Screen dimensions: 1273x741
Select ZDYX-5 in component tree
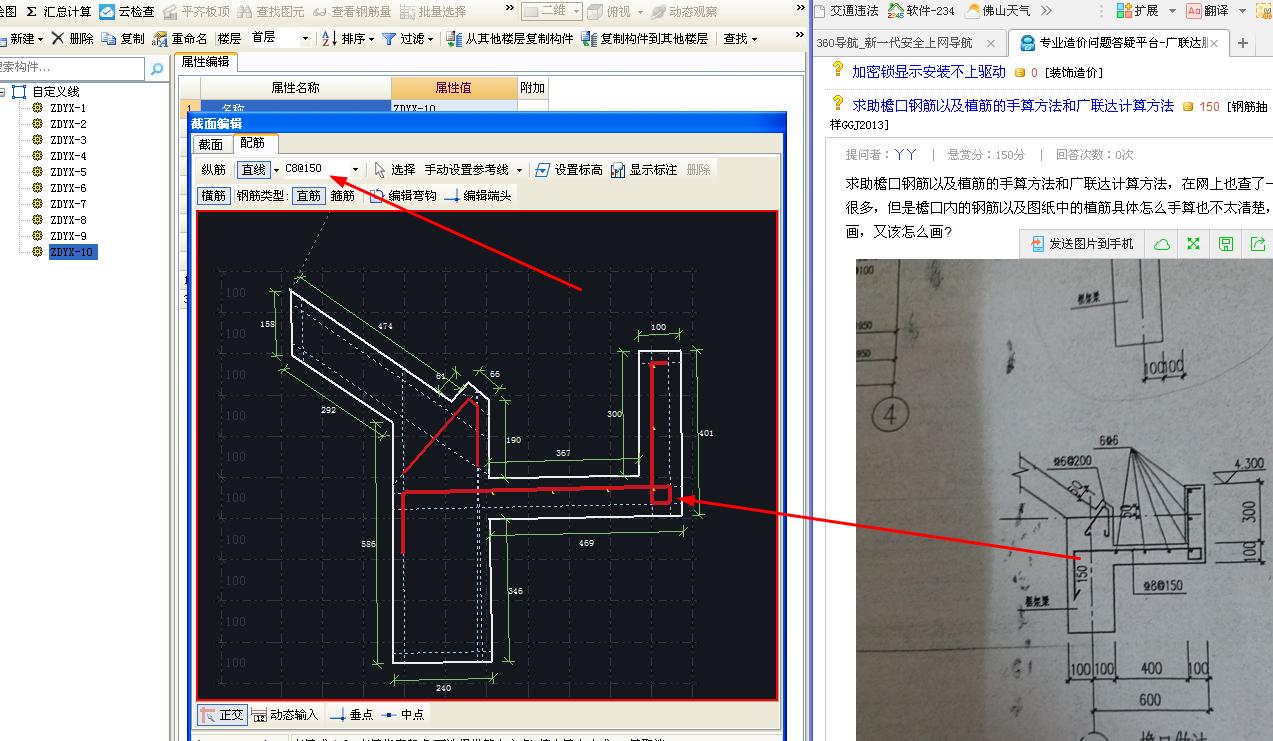[x=67, y=172]
